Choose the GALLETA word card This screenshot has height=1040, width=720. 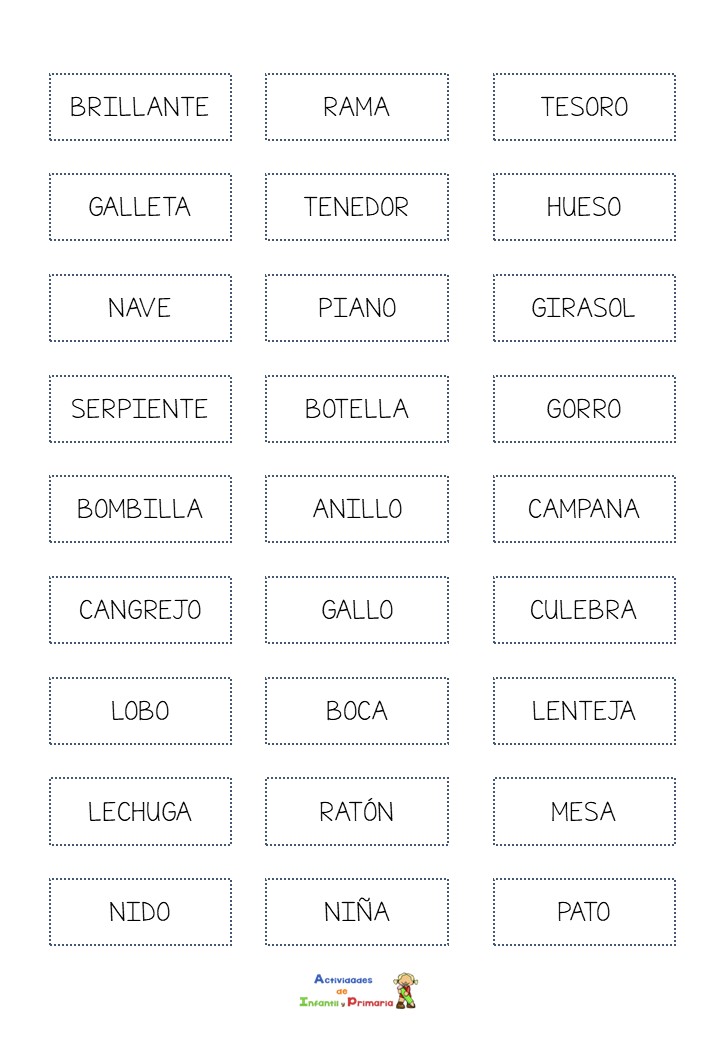[x=141, y=207]
